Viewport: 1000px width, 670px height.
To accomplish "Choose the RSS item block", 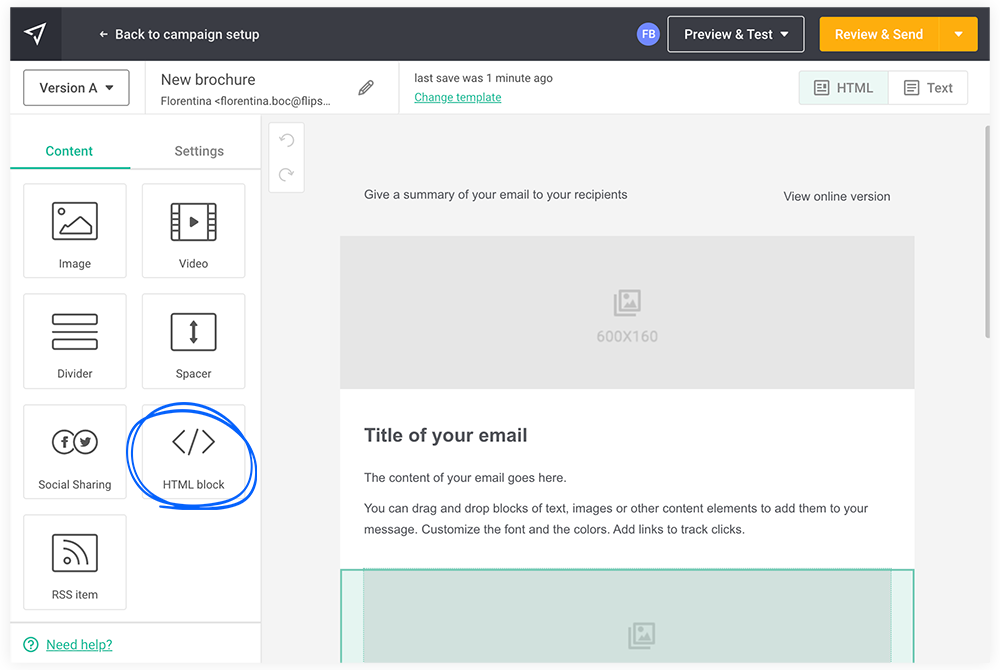I will pos(75,562).
